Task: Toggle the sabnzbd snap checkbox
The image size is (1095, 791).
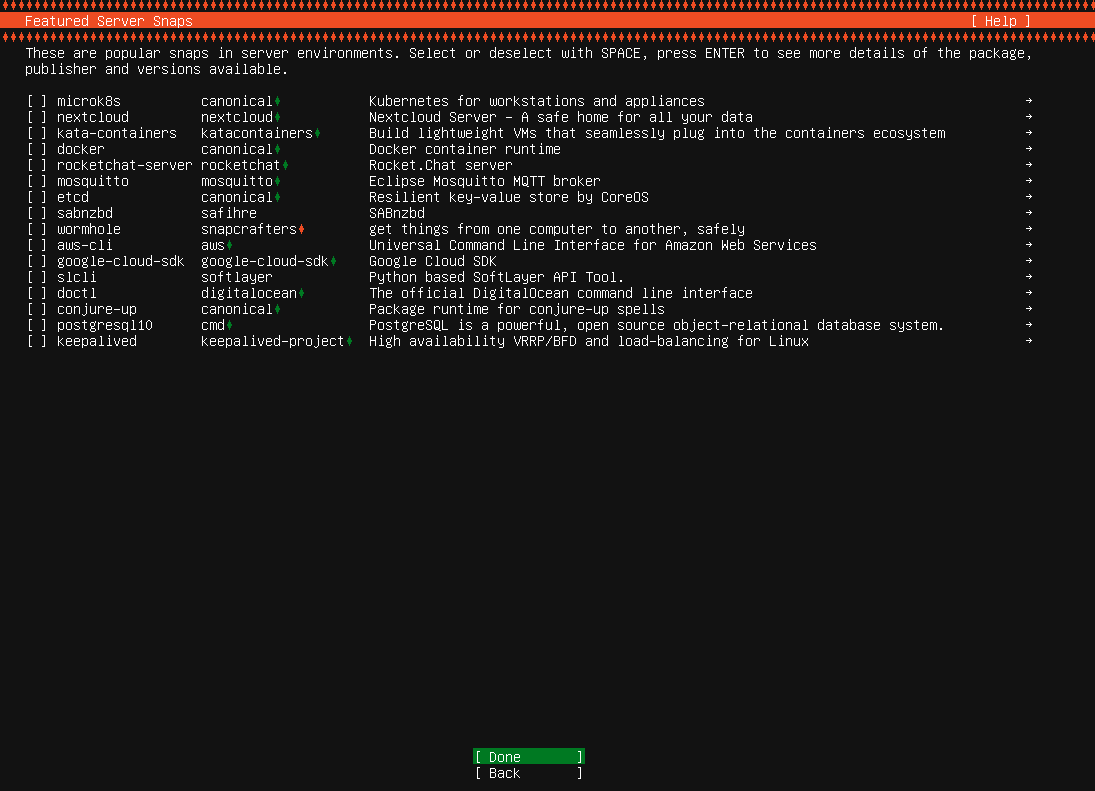Action: (x=37, y=214)
